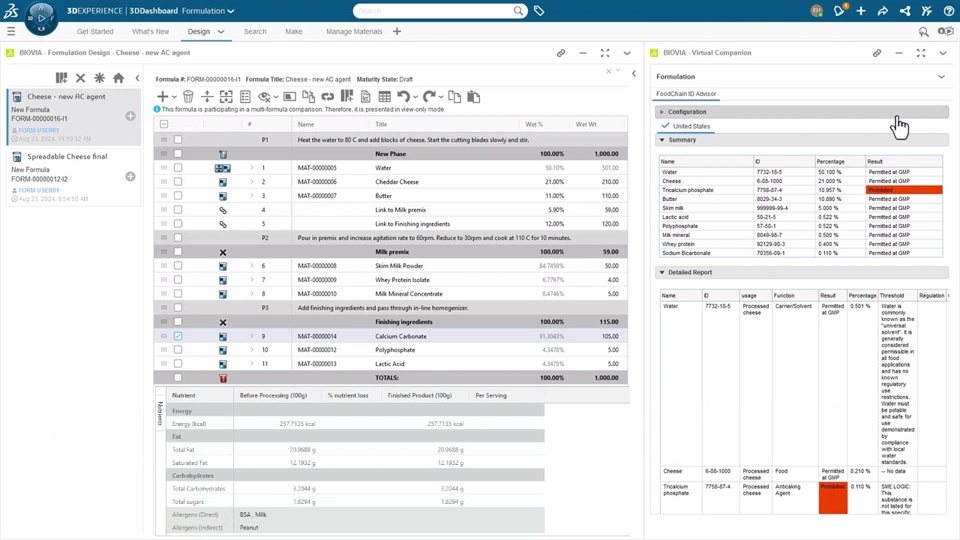Click the top search input field

coord(435,10)
